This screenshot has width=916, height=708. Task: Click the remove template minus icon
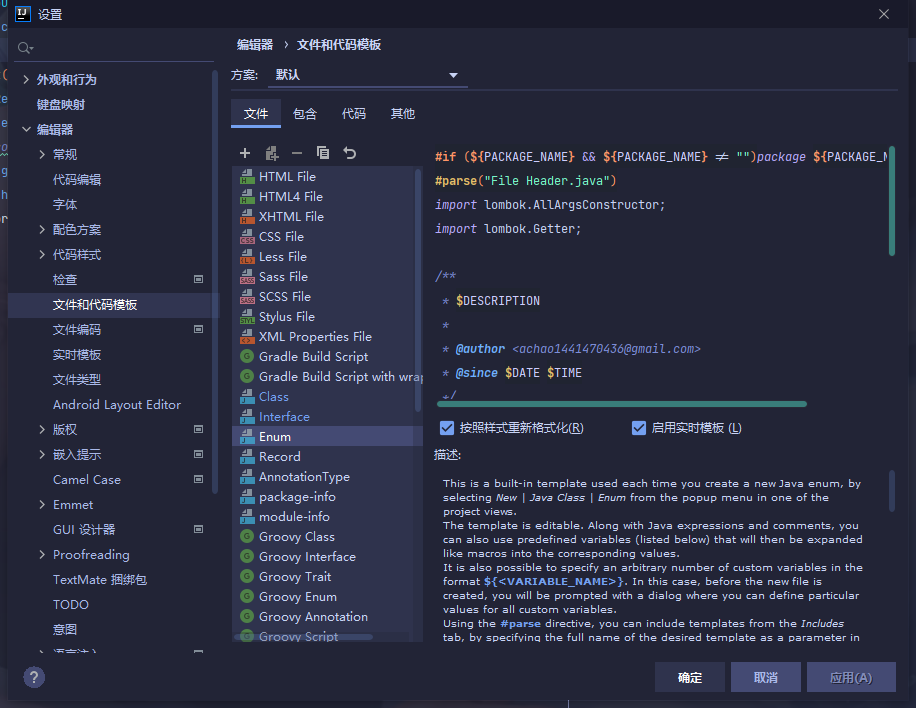pos(297,153)
